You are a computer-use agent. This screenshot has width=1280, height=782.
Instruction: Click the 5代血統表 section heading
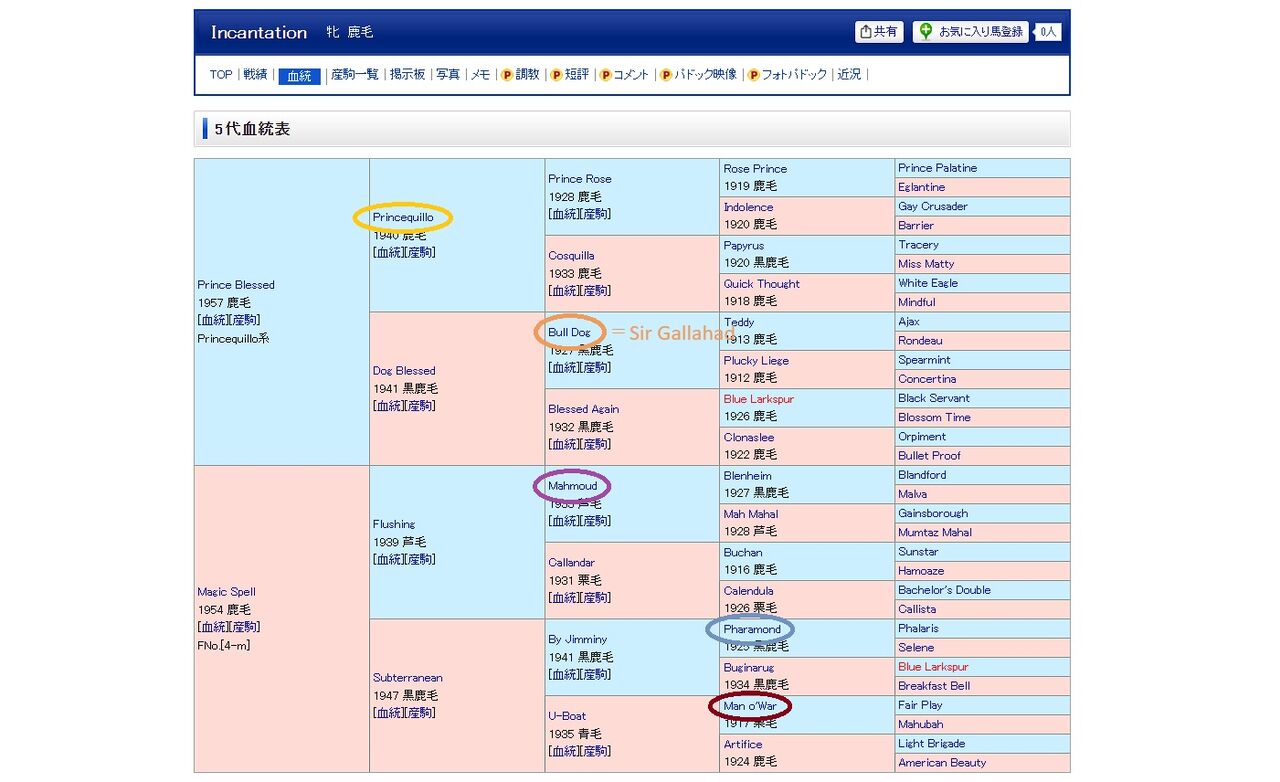click(252, 129)
